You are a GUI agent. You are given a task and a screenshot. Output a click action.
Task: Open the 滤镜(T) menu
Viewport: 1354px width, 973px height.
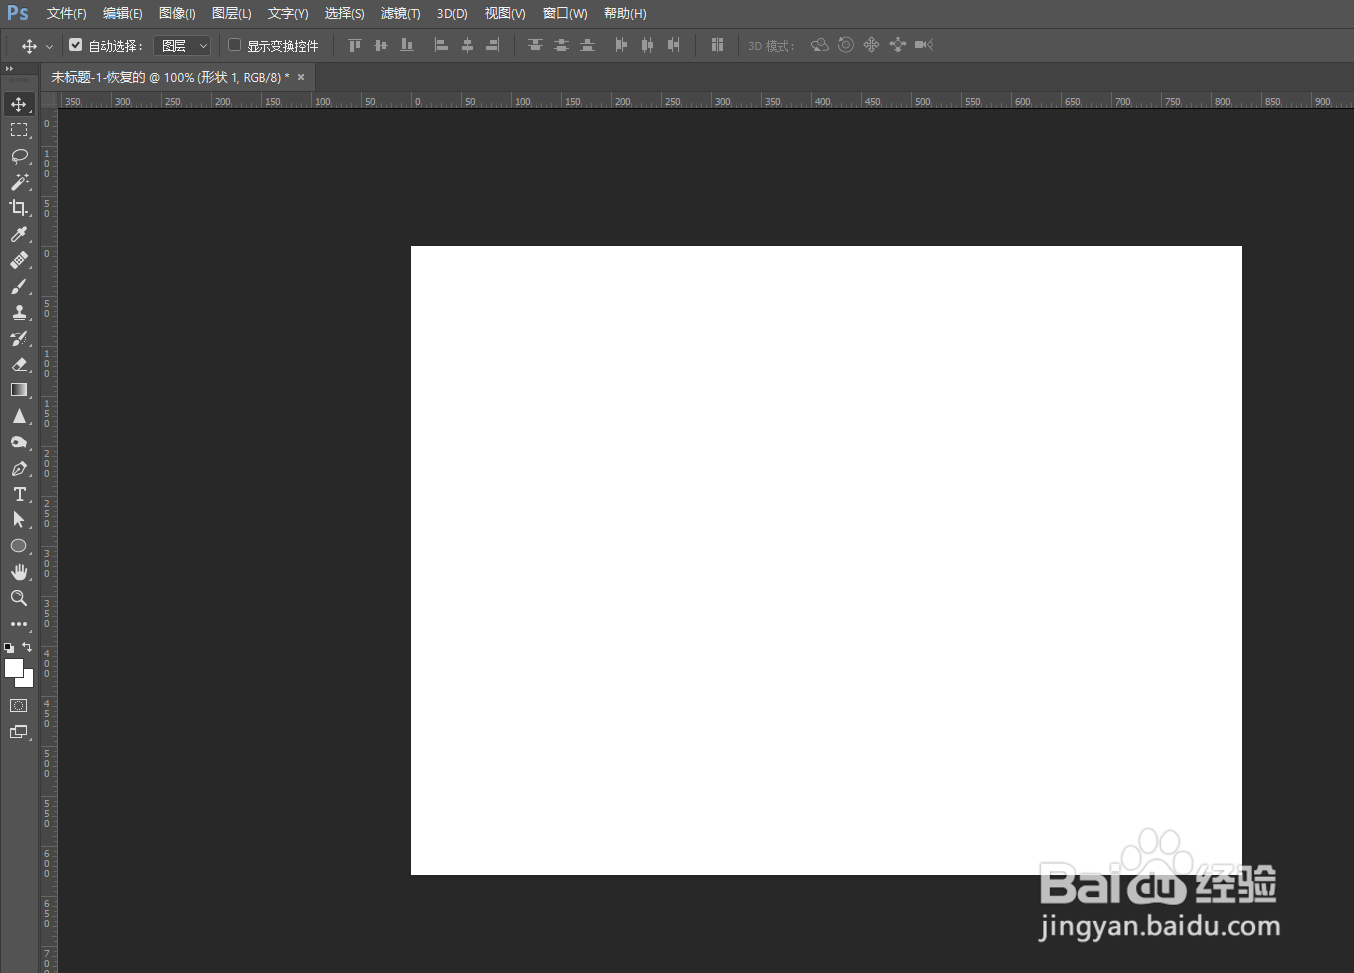coord(400,13)
